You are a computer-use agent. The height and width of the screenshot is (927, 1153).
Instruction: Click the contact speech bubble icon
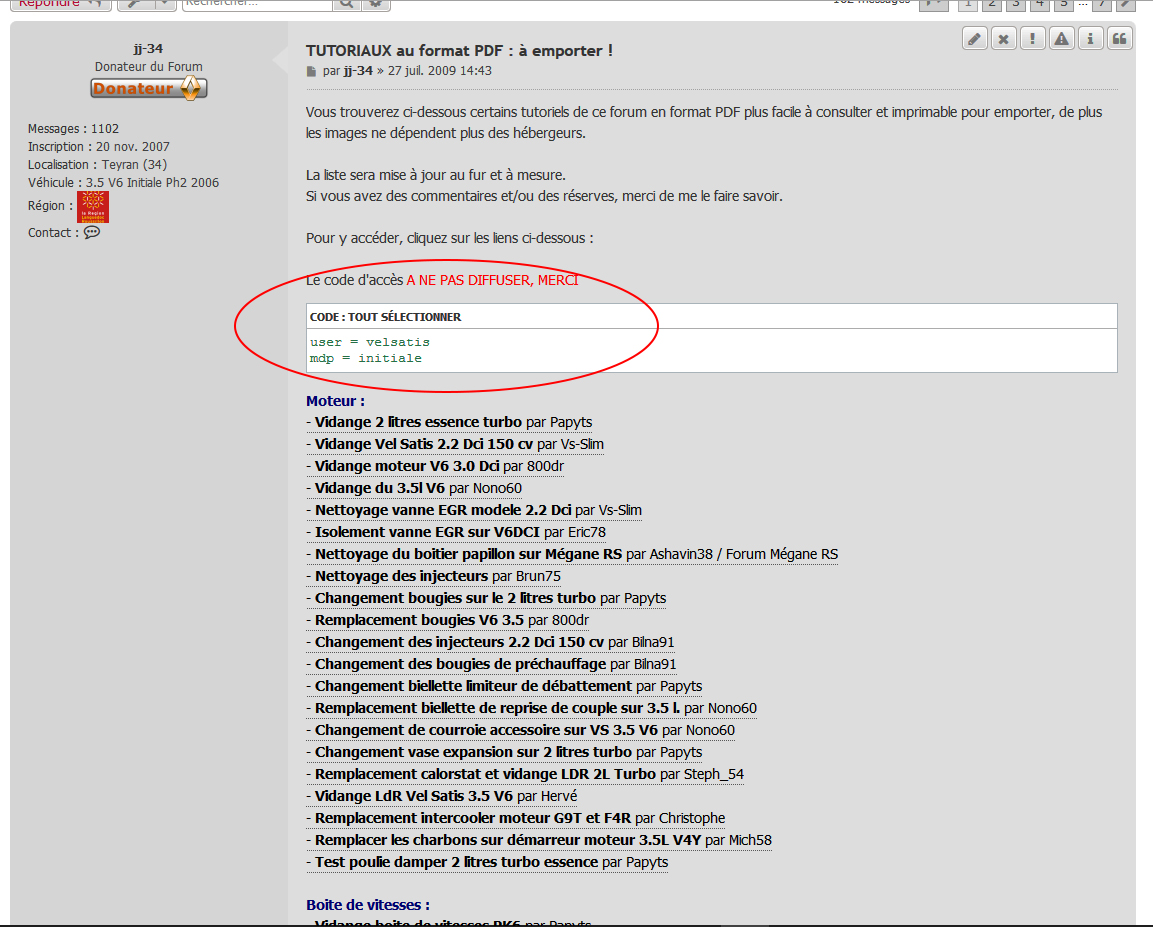click(x=92, y=232)
